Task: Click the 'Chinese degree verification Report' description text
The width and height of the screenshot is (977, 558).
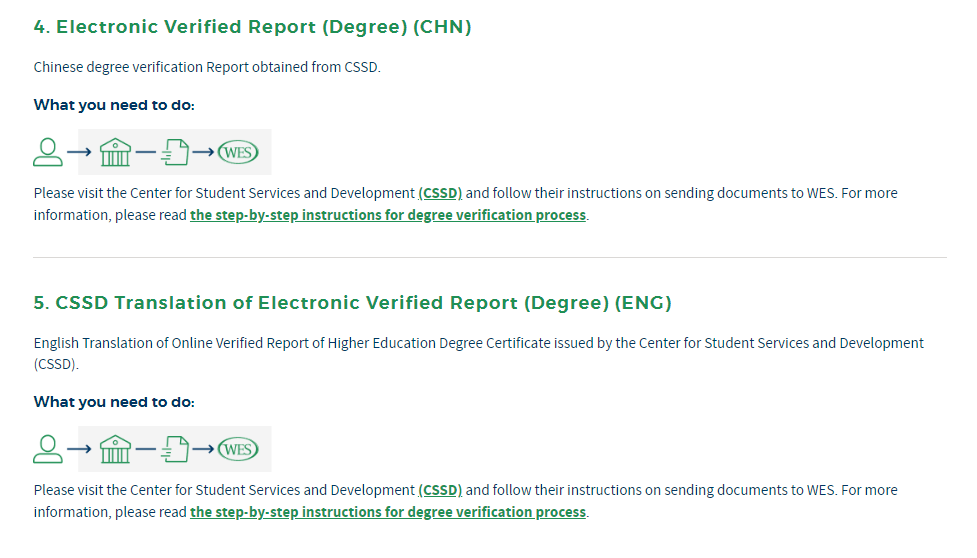Action: [x=207, y=67]
